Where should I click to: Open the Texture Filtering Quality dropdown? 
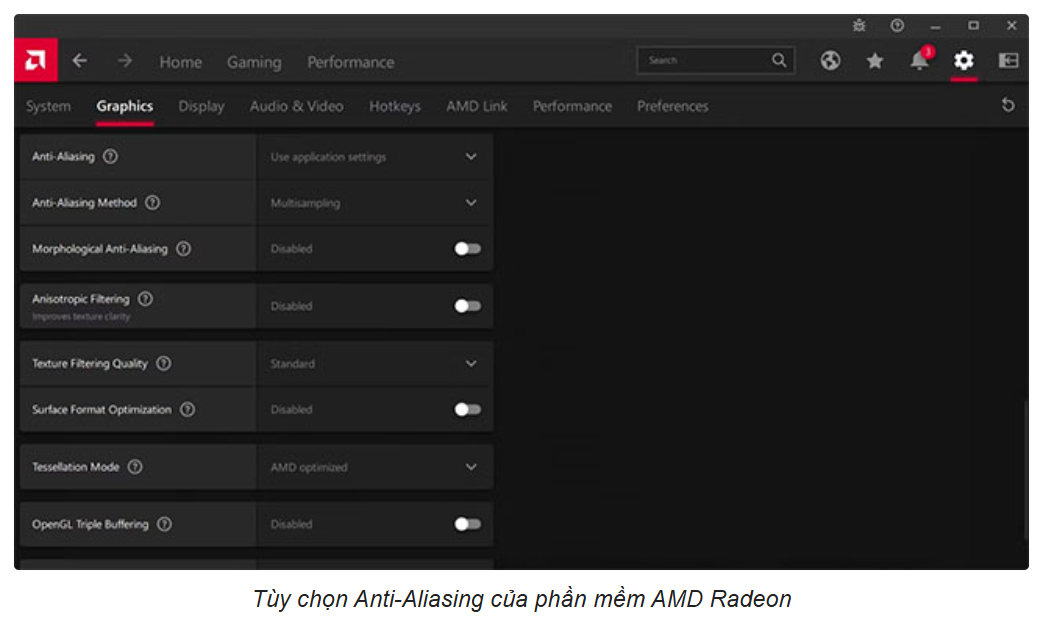click(x=471, y=364)
